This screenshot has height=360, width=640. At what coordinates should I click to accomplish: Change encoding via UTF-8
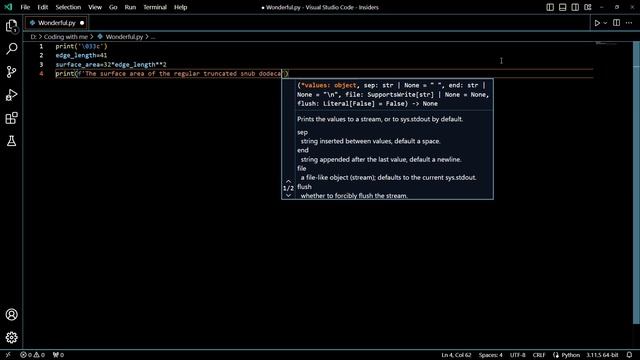click(x=518, y=355)
